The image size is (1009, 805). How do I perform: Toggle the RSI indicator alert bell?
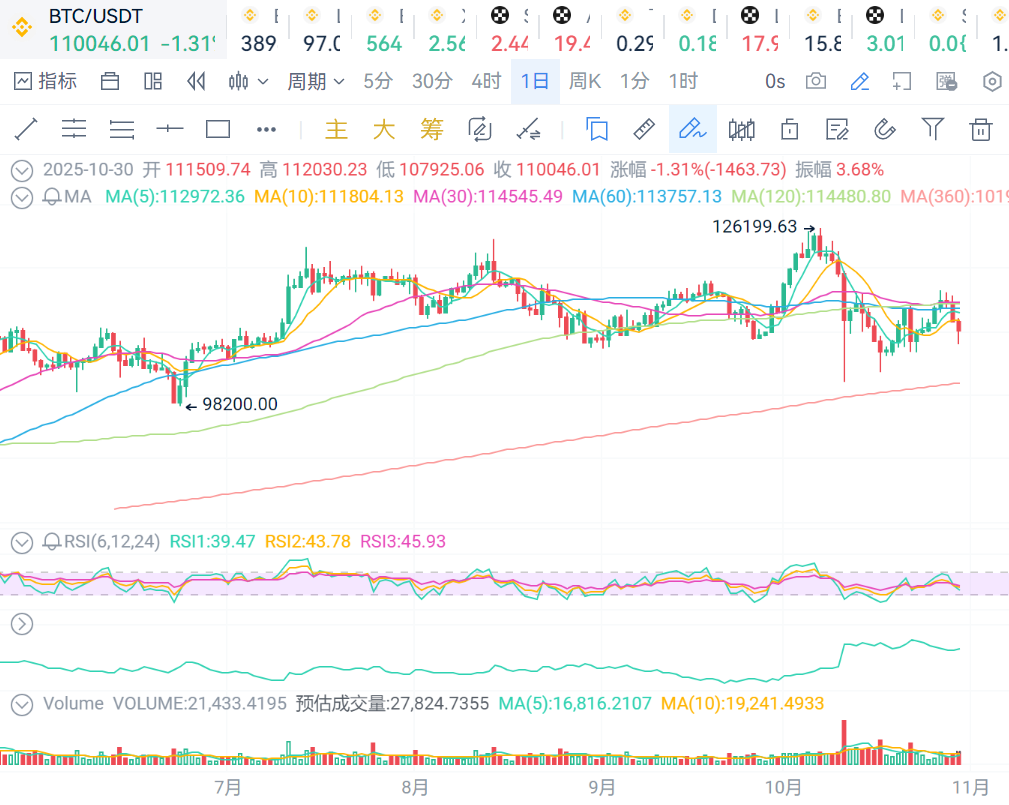coord(51,542)
